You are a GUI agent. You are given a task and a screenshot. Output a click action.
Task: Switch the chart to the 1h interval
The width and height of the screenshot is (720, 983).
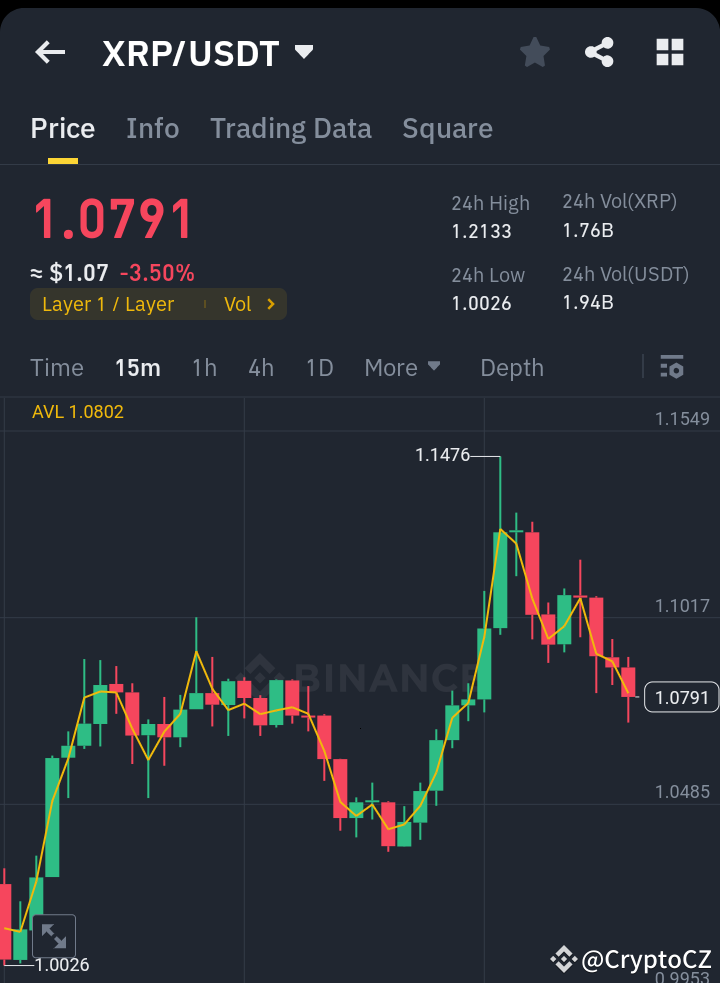204,367
